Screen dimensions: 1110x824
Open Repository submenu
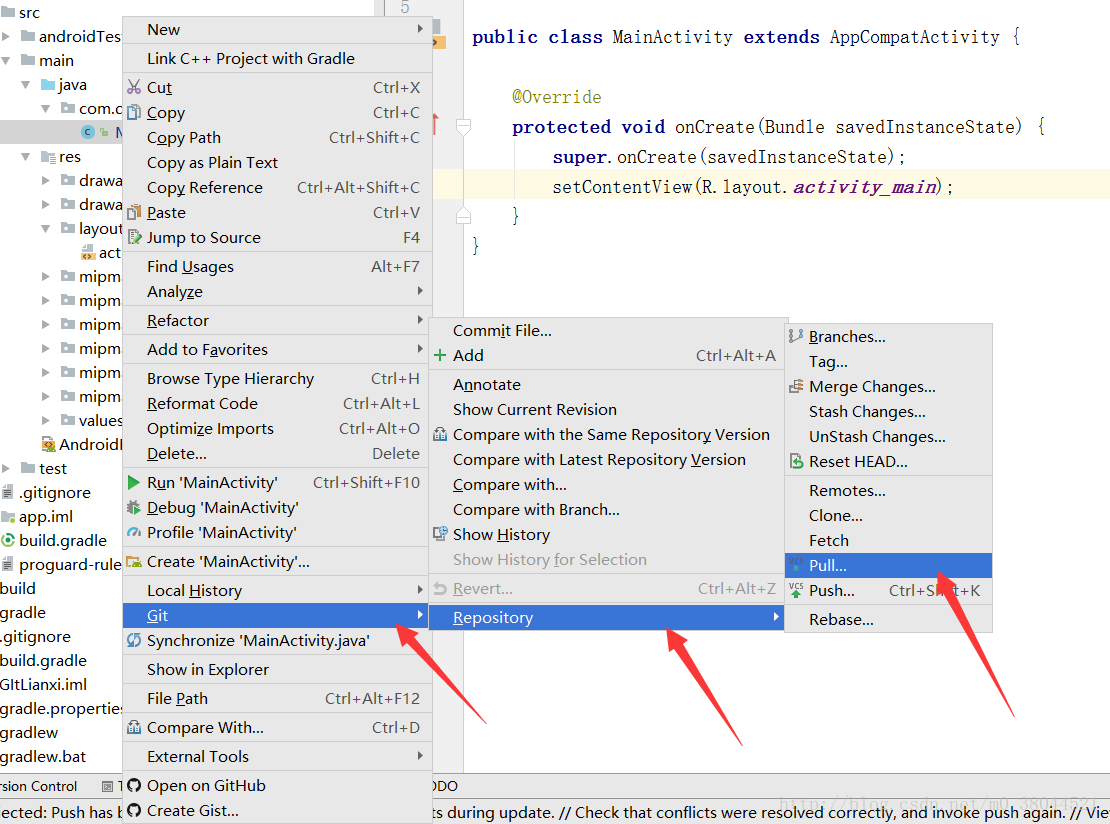(607, 617)
